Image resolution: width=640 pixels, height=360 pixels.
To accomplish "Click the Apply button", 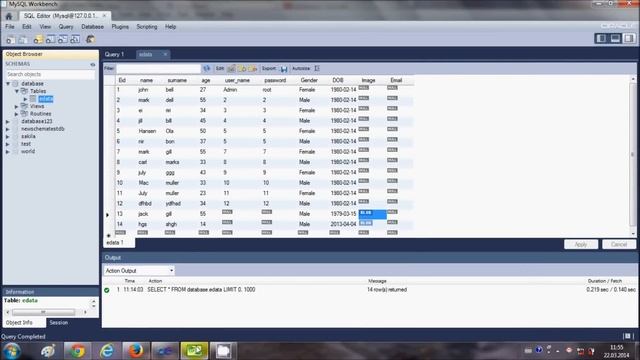I will 581,244.
